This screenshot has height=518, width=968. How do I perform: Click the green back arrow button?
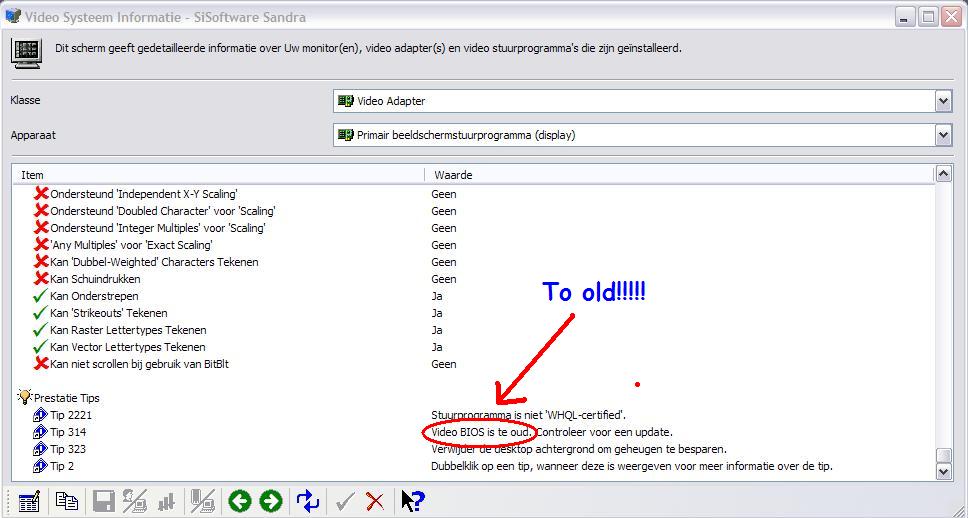pos(239,501)
